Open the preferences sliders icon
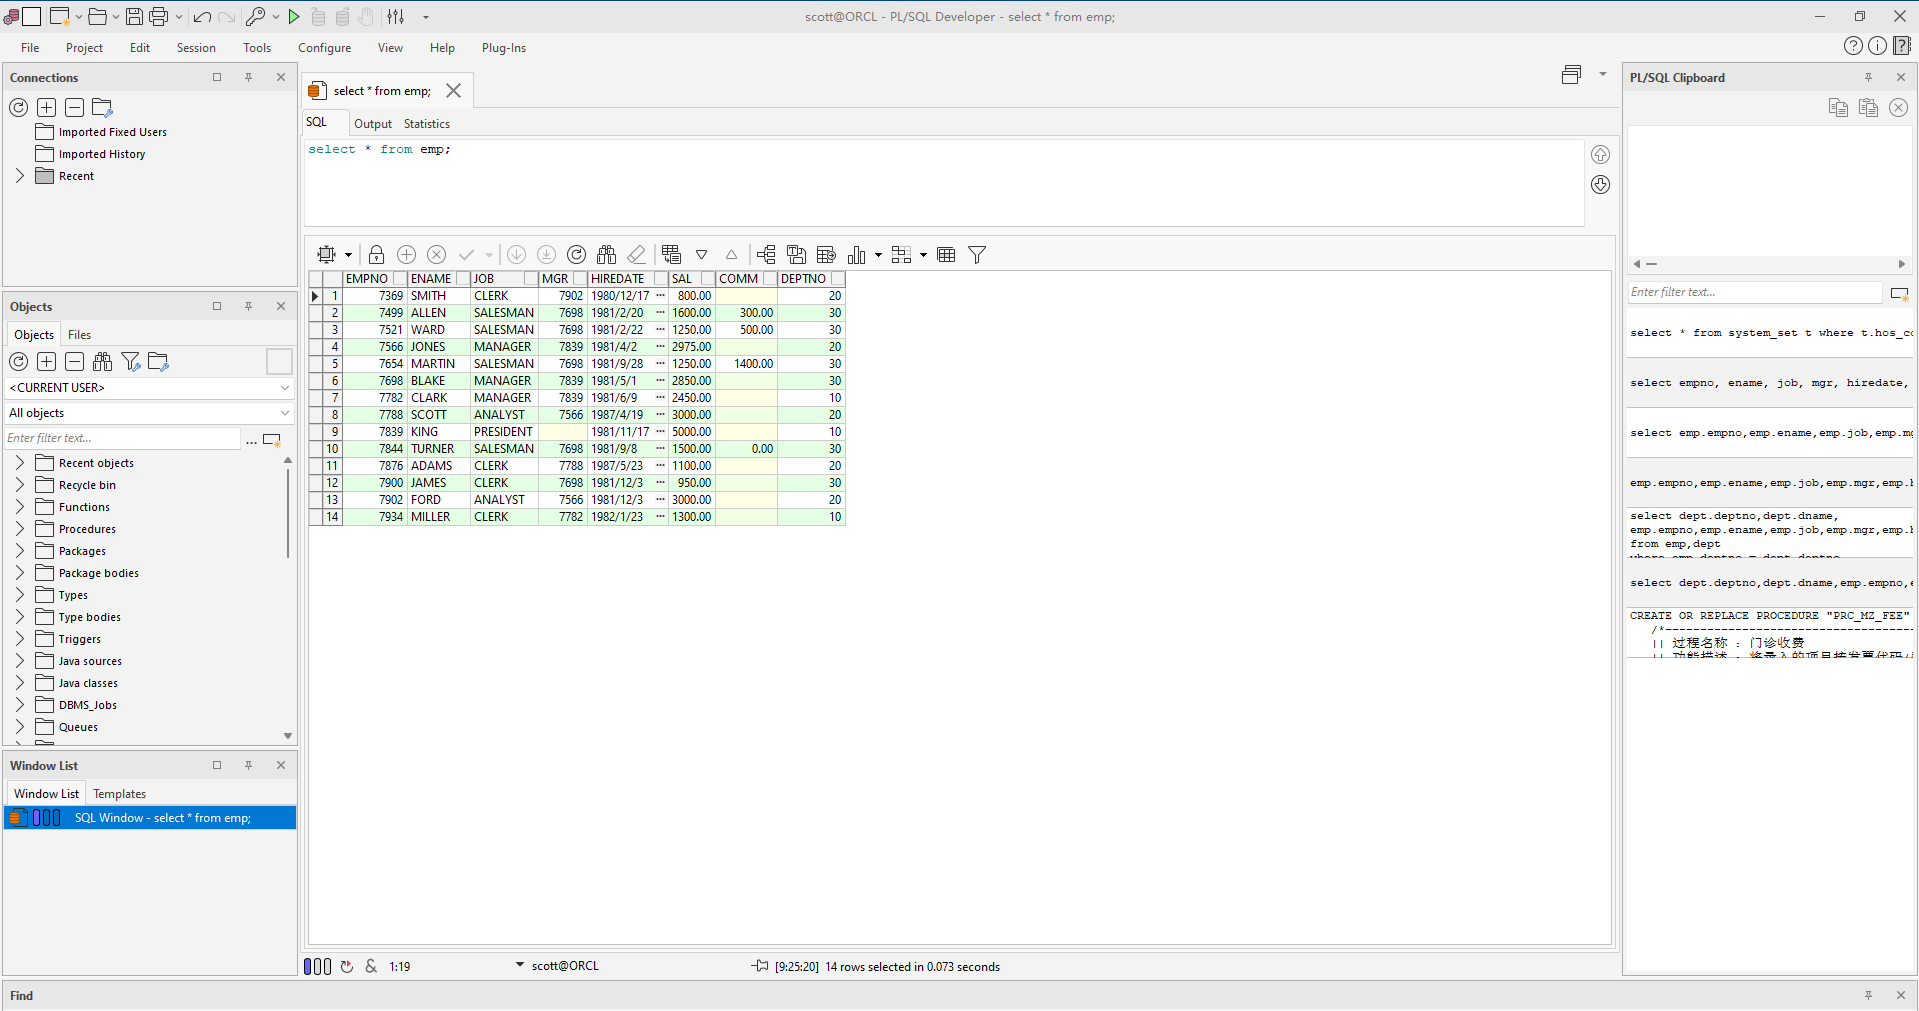The width and height of the screenshot is (1919, 1011). [x=396, y=16]
